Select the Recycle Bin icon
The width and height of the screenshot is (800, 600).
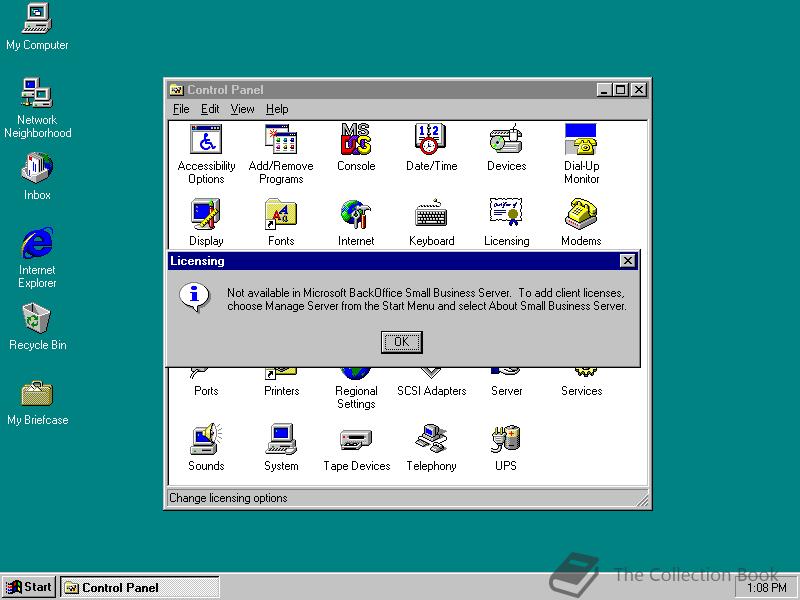coord(37,327)
